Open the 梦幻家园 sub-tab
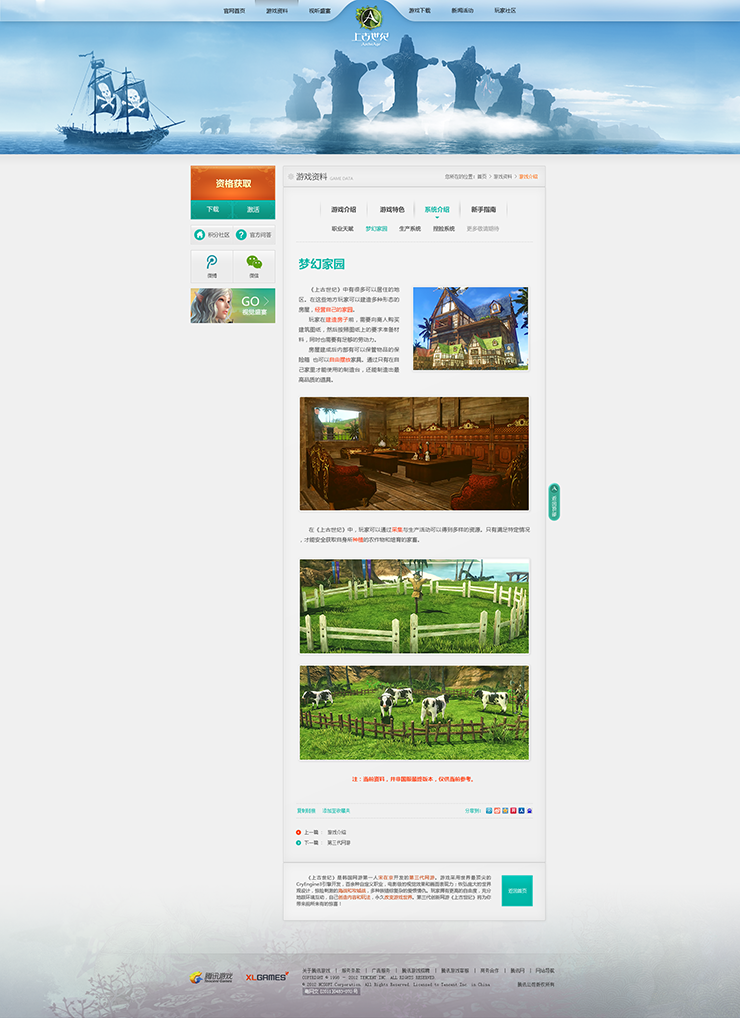Screen dimensions: 740x1018 (x=376, y=229)
